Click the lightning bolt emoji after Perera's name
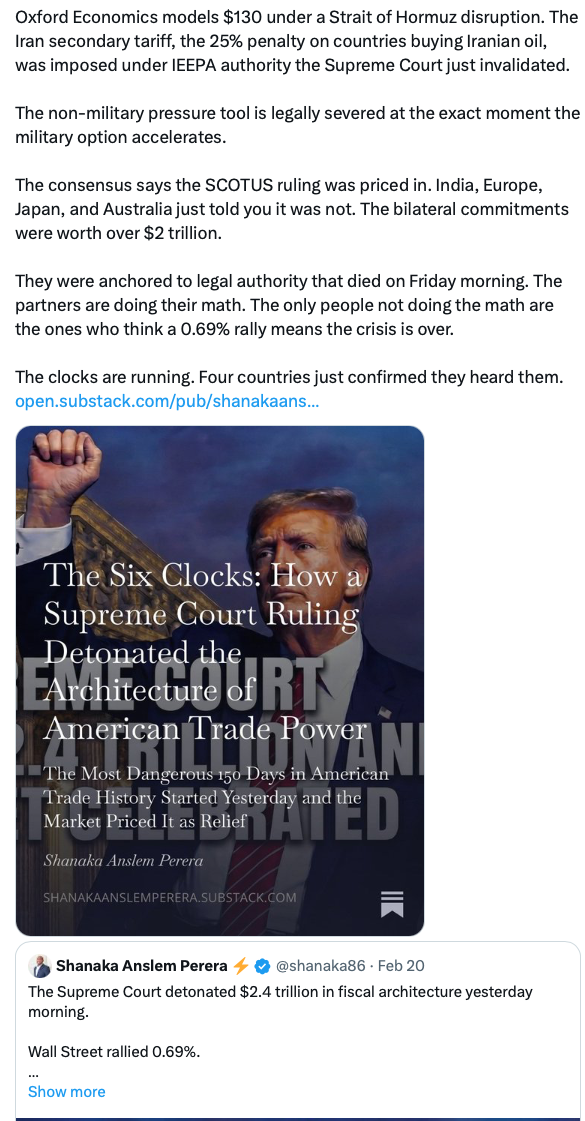 click(x=242, y=967)
